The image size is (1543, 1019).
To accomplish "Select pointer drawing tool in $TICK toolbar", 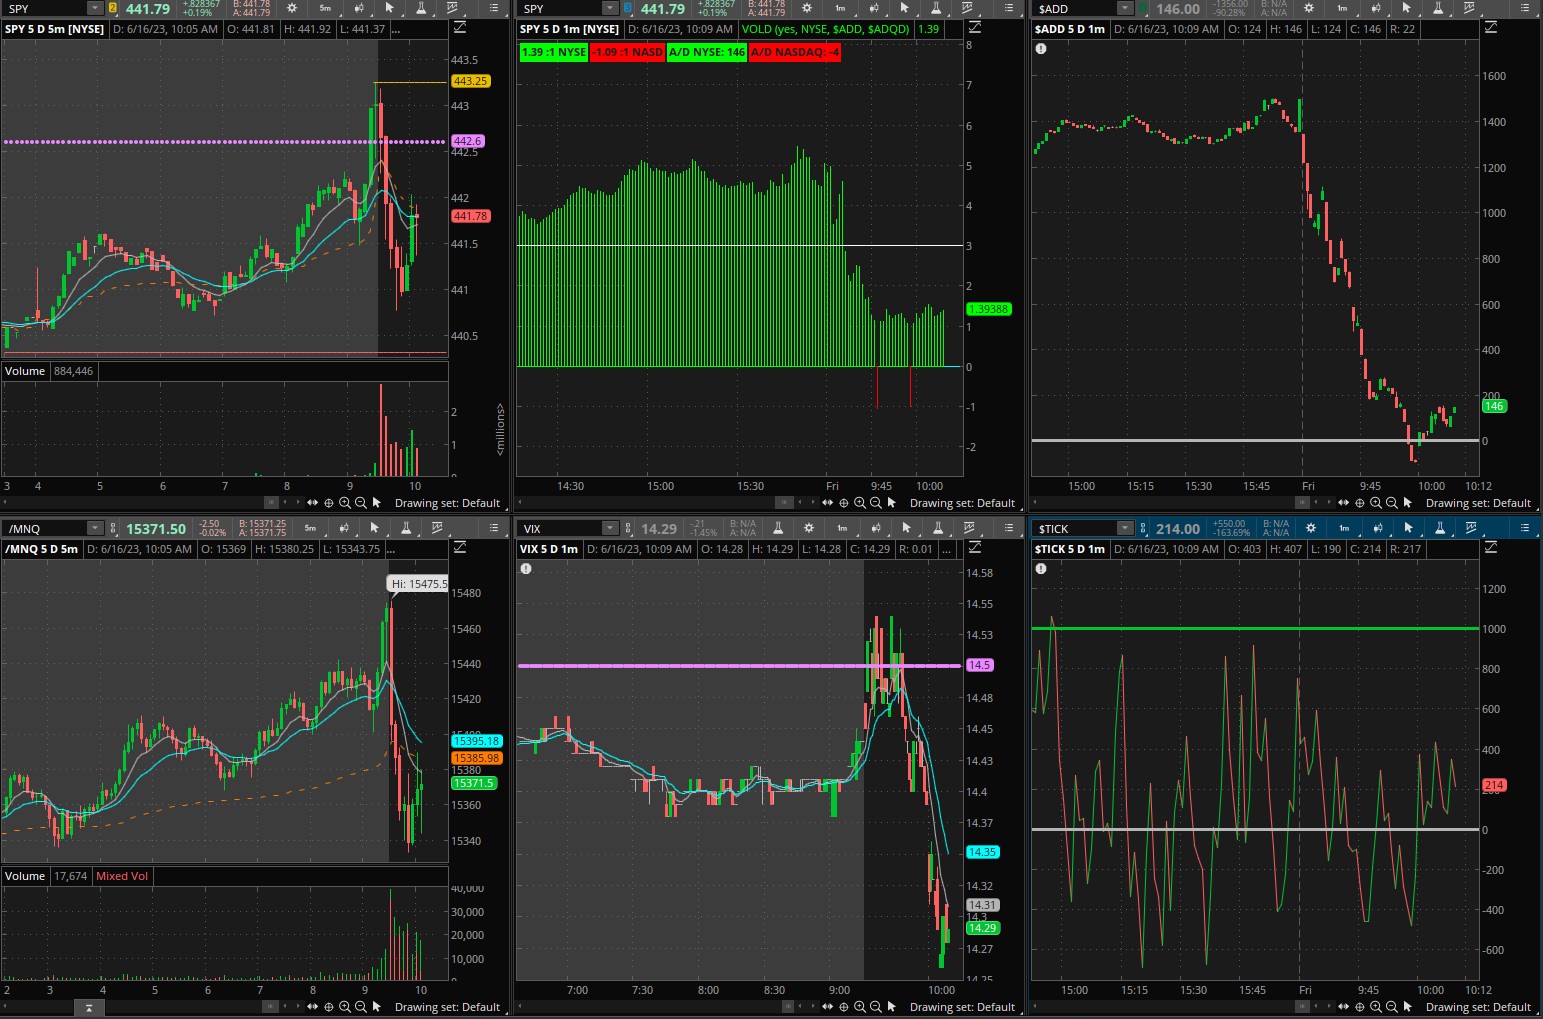I will pos(1408,528).
